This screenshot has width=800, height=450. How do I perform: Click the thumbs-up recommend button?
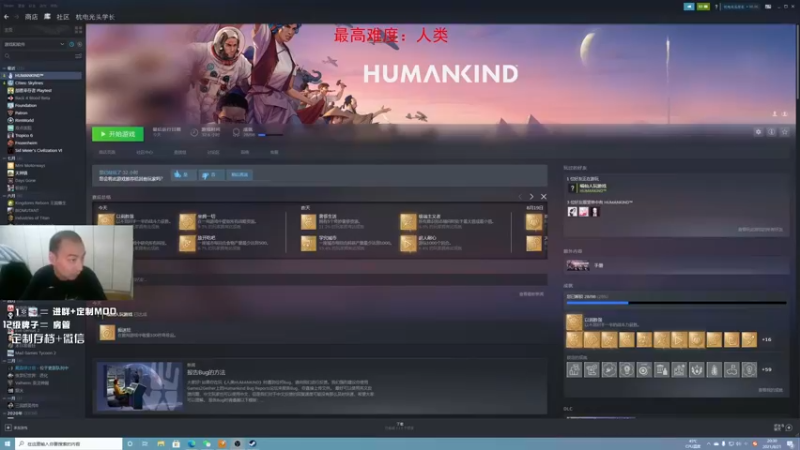[x=182, y=174]
